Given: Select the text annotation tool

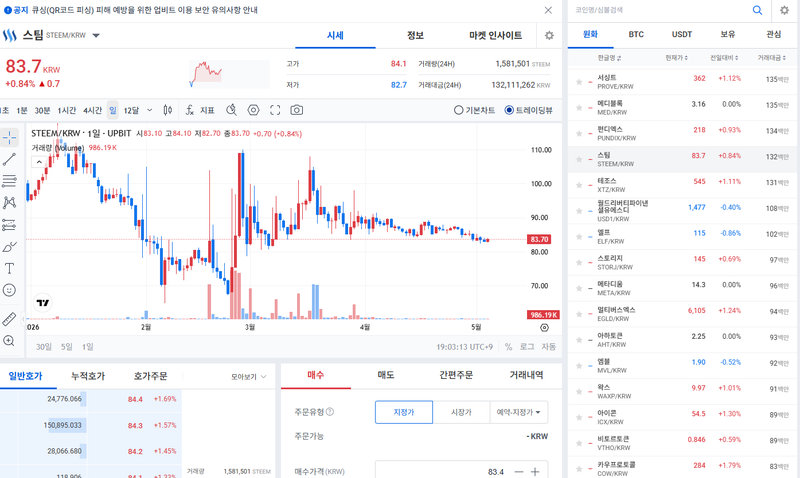Looking at the screenshot, I should pyautogui.click(x=9, y=268).
